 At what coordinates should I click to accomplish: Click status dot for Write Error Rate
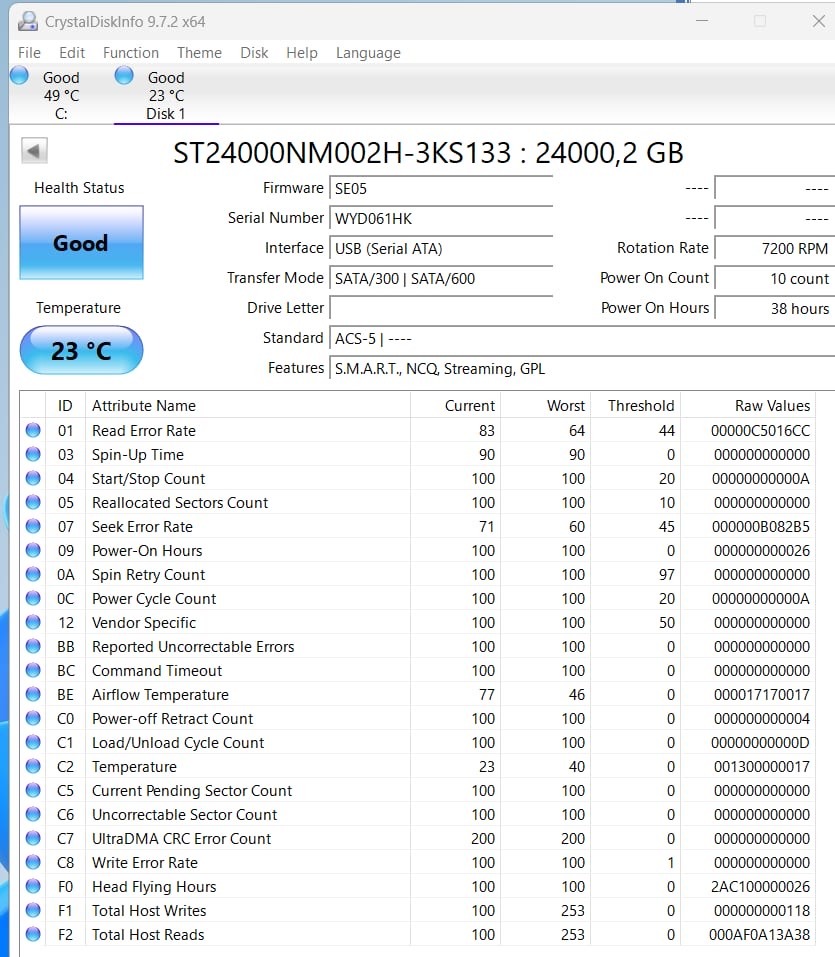click(33, 862)
